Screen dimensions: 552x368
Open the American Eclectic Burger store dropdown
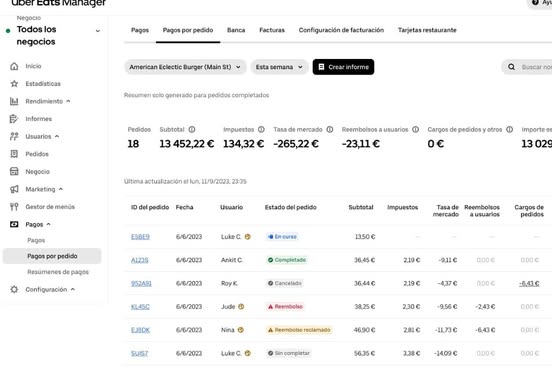(x=185, y=67)
